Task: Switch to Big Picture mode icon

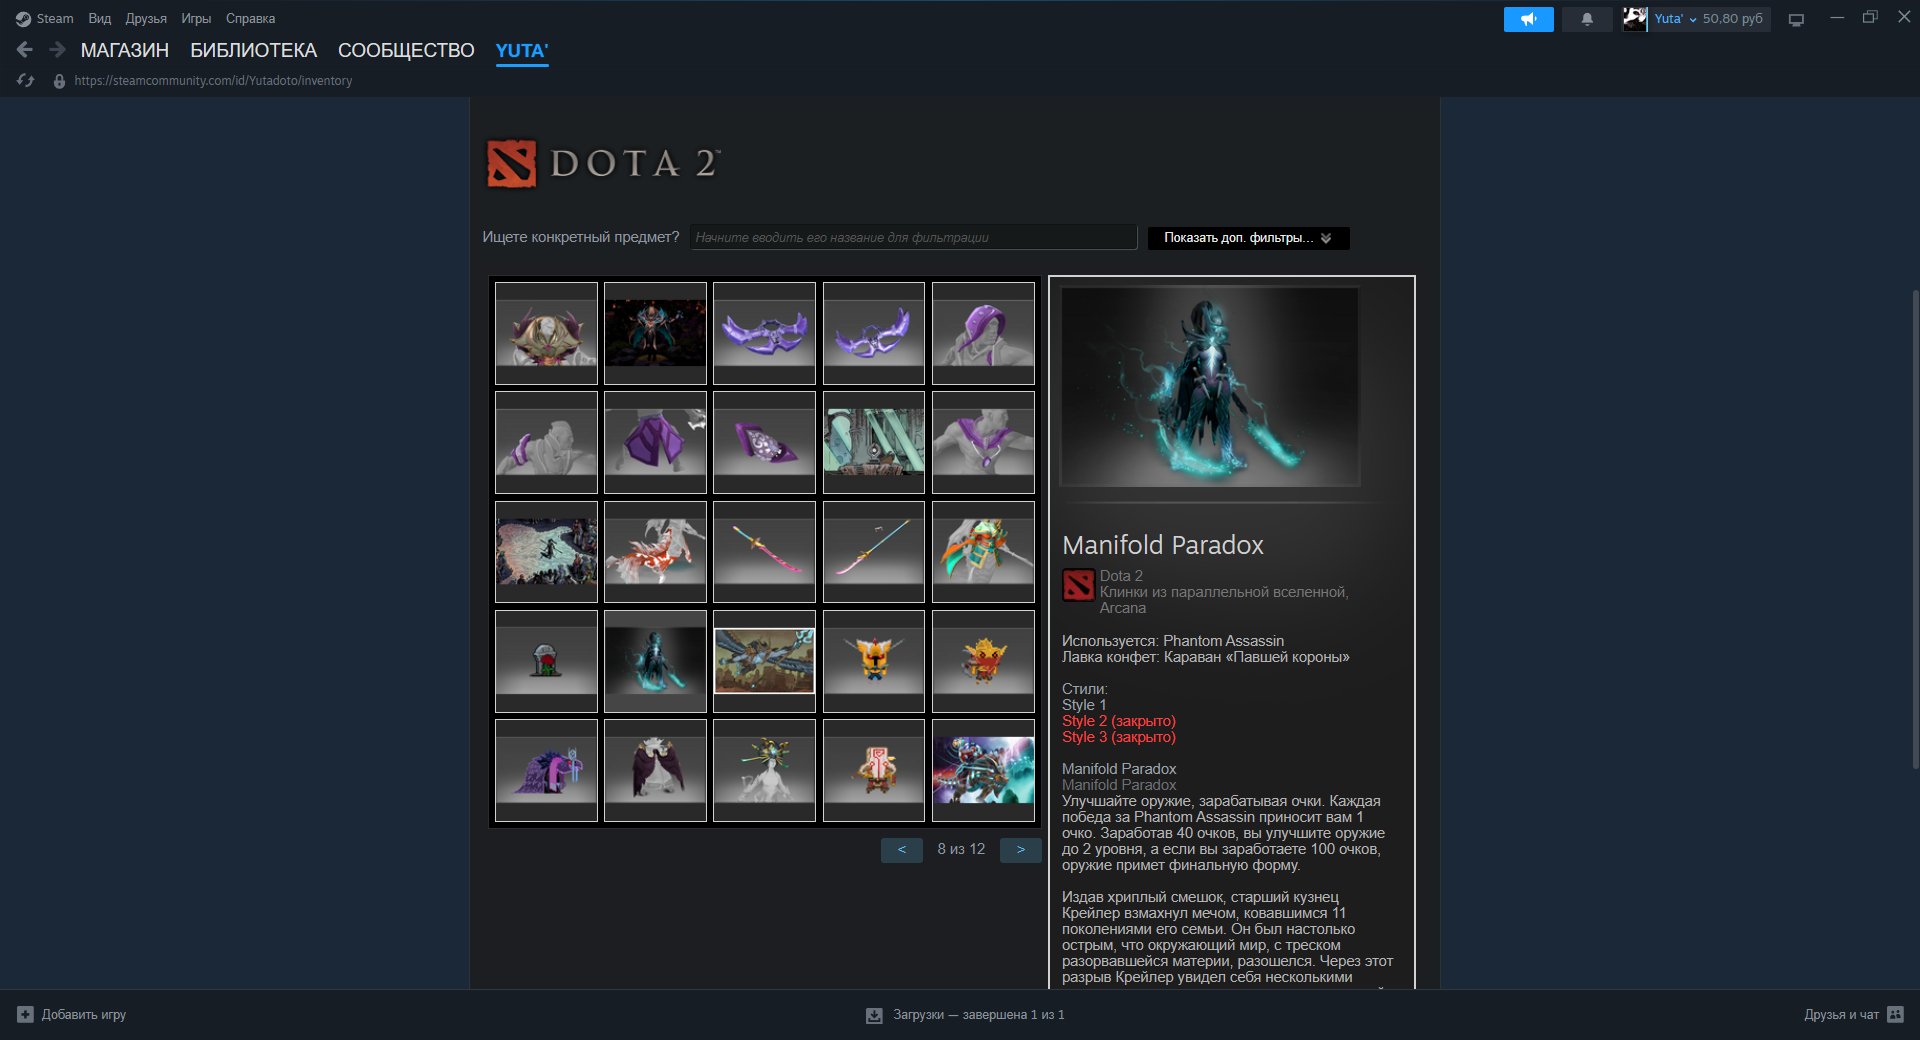Action: click(x=1796, y=19)
